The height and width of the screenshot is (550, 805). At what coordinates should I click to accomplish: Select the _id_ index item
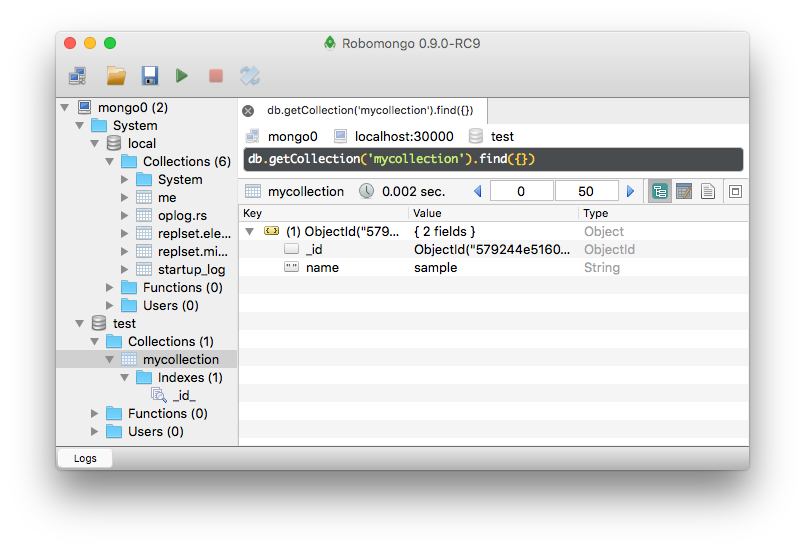184,395
